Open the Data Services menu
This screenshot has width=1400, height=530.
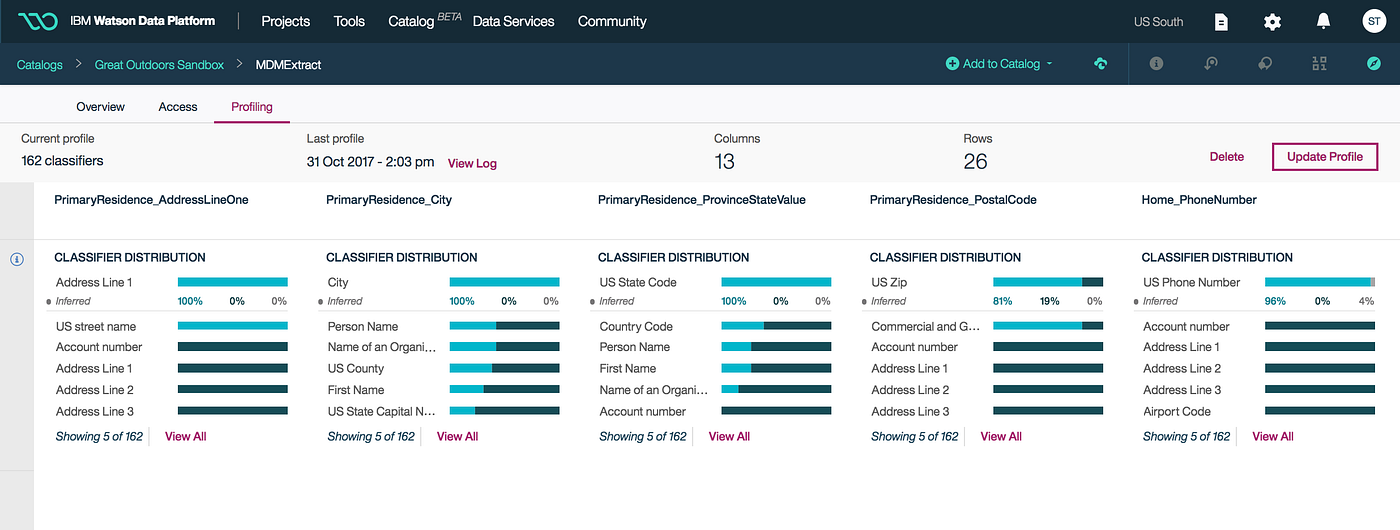coord(514,21)
